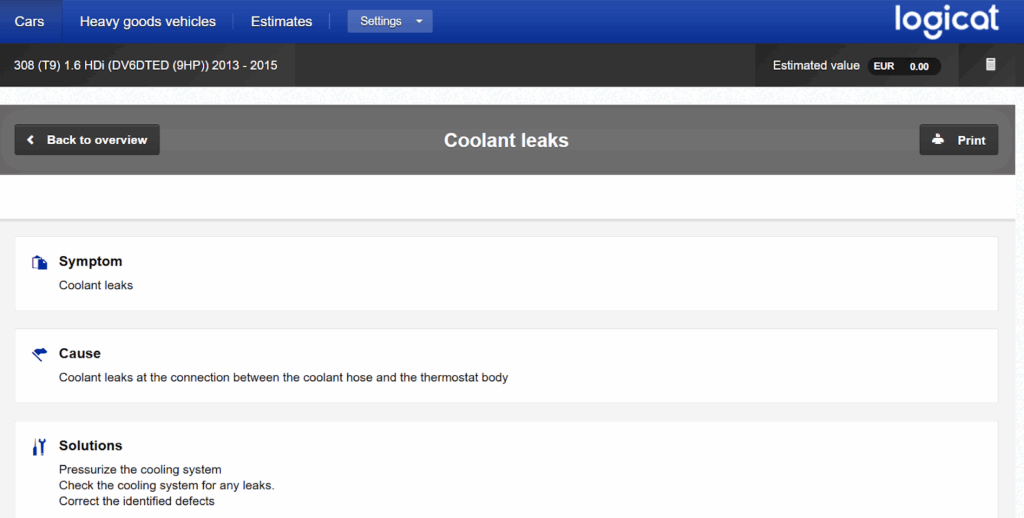
Task: Click the calculator icon beside estimated value
Action: coord(990,65)
